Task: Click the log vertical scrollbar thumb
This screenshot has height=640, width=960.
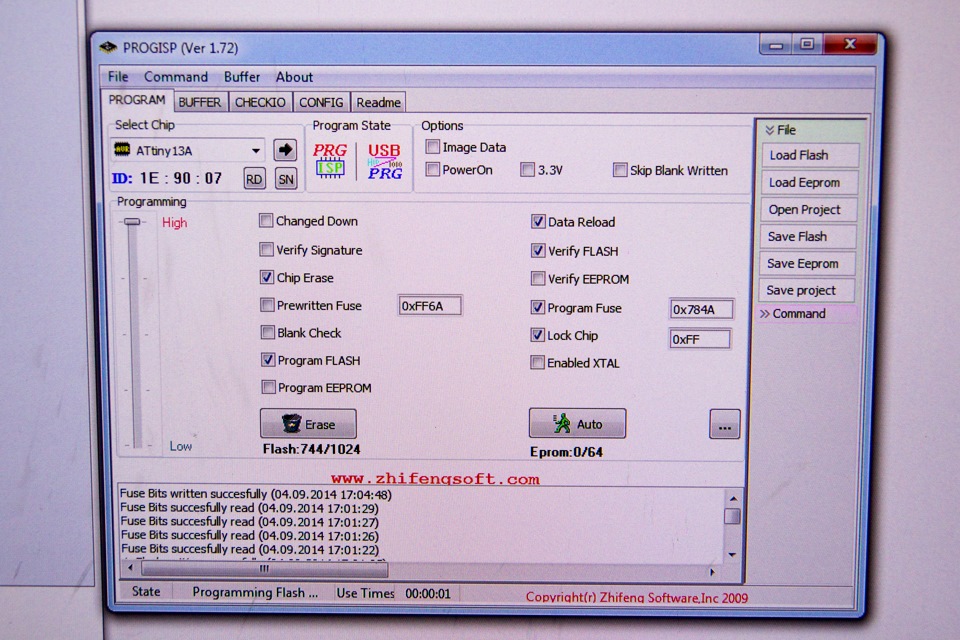Action: (x=732, y=516)
